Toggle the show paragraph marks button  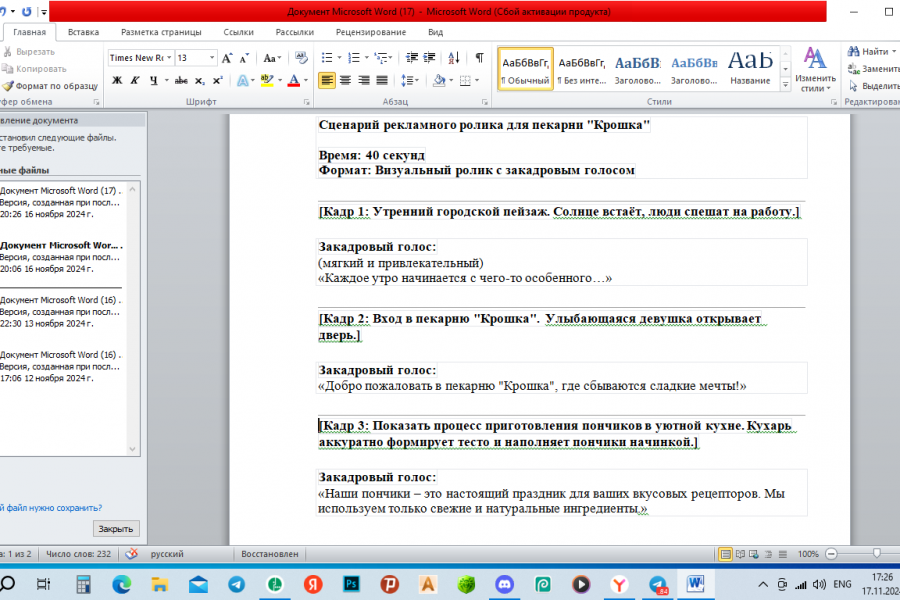pyautogui.click(x=479, y=58)
